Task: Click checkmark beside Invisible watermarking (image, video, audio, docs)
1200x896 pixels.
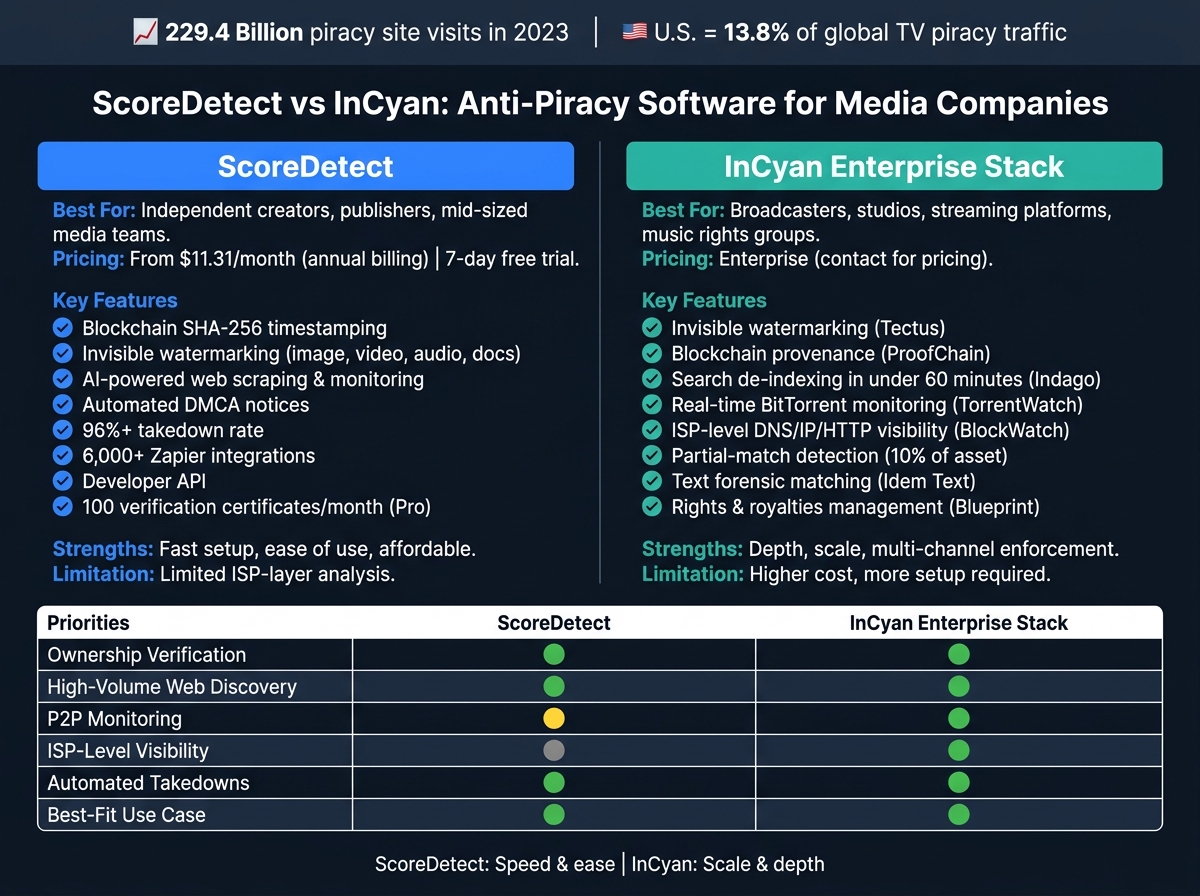Action: click(x=63, y=353)
